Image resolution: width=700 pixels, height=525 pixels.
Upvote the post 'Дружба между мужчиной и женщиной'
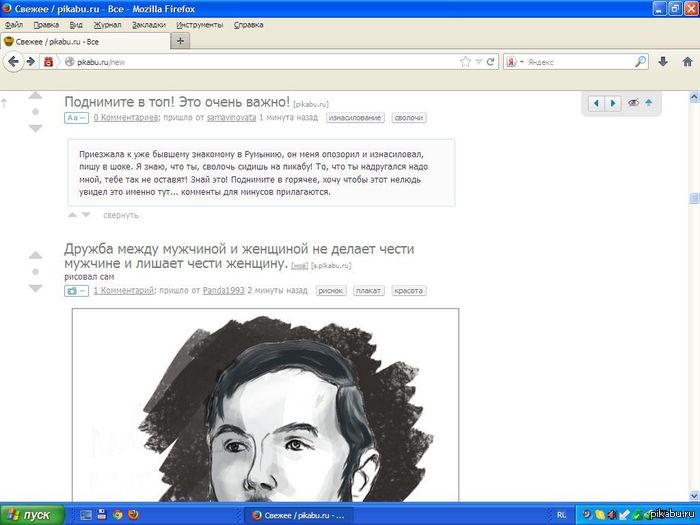[35, 255]
